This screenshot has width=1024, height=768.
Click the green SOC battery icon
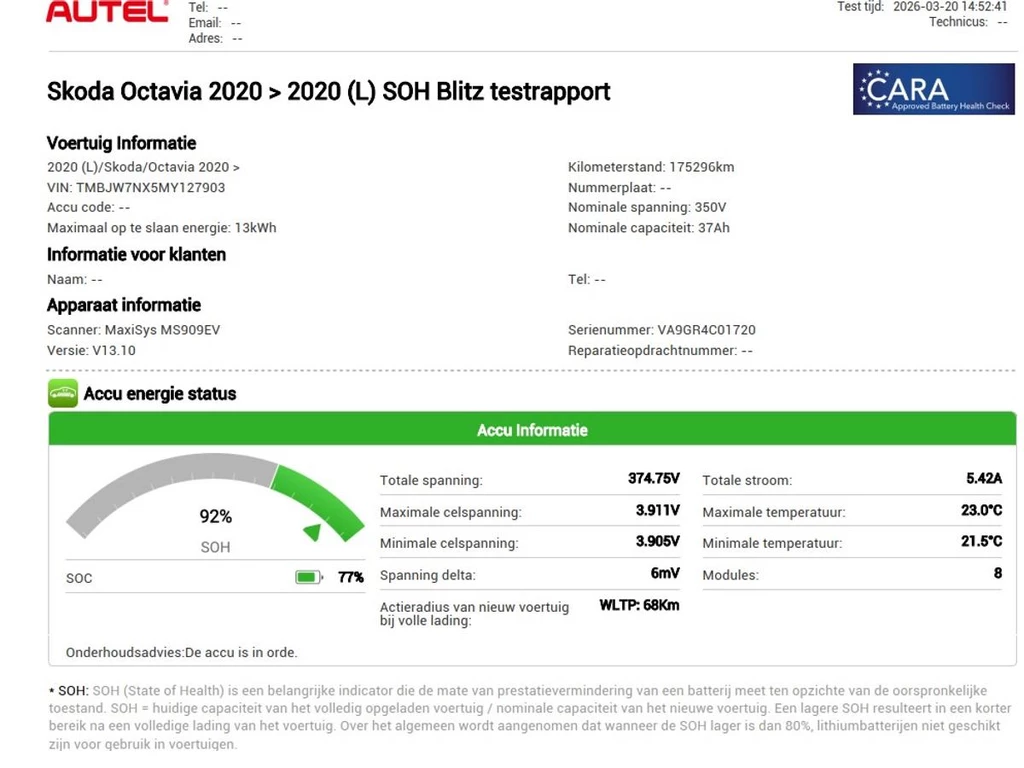(308, 577)
